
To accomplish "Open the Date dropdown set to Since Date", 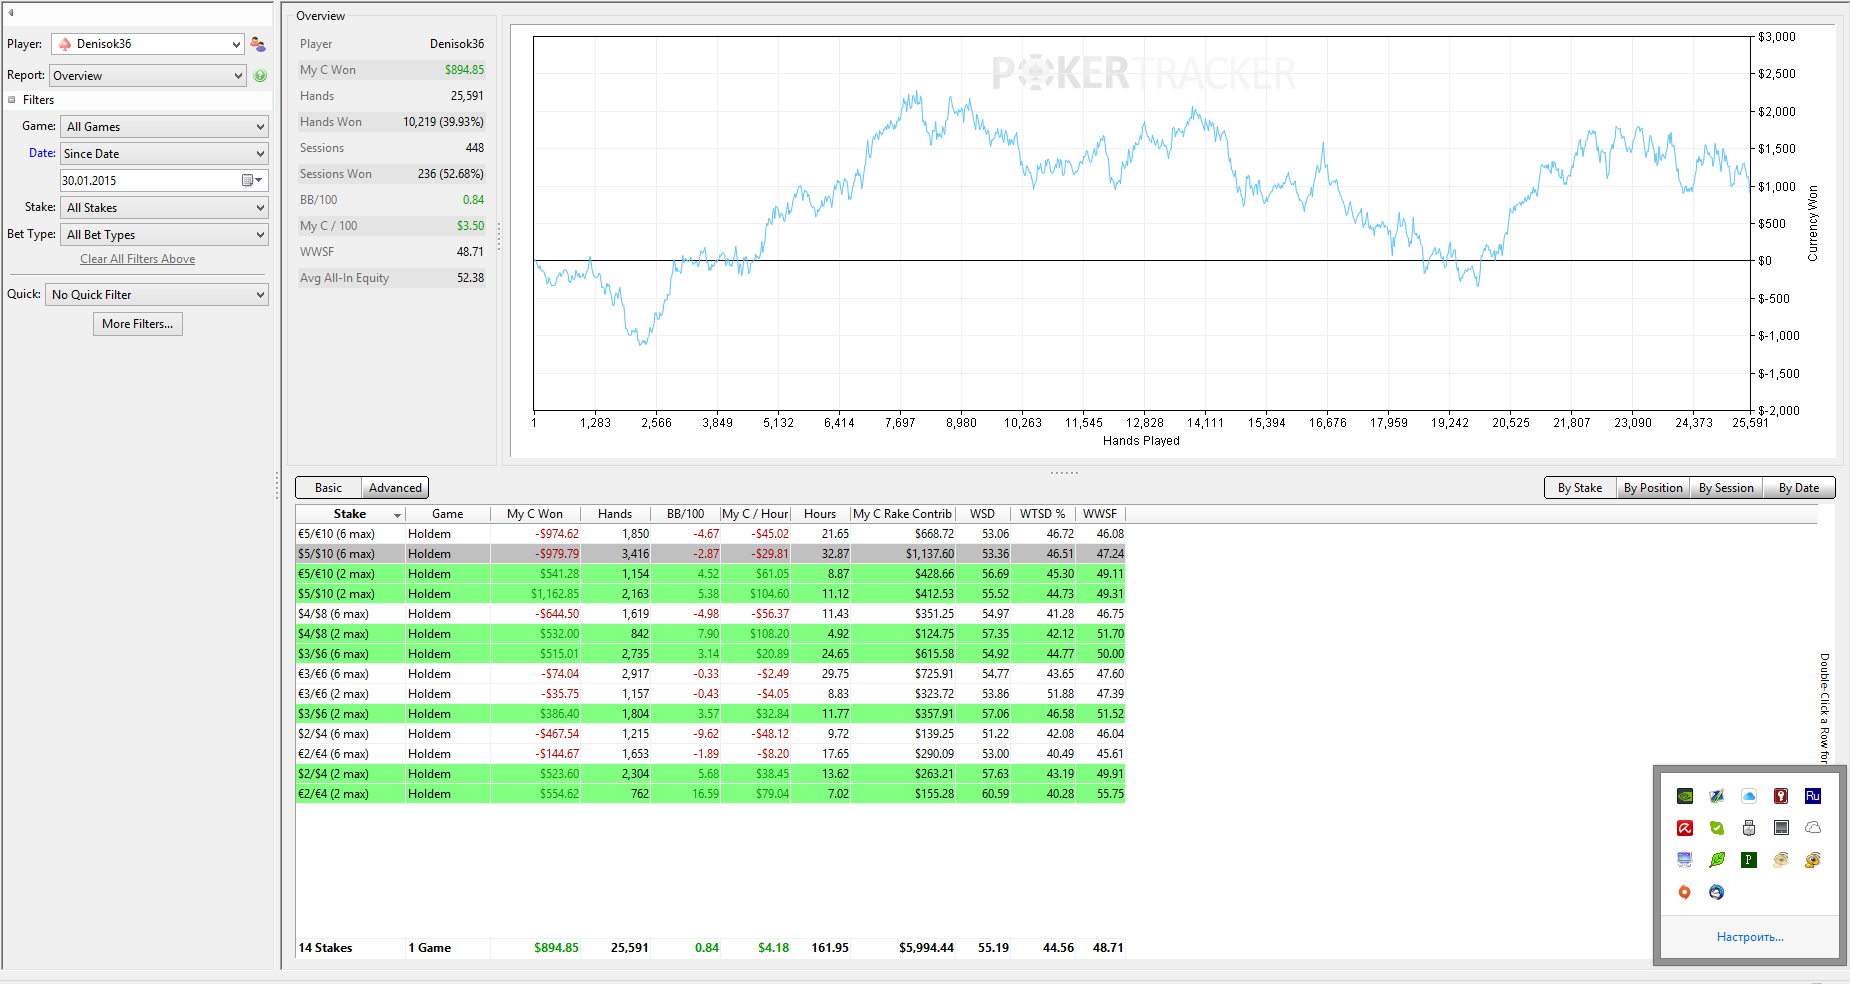I will (164, 154).
